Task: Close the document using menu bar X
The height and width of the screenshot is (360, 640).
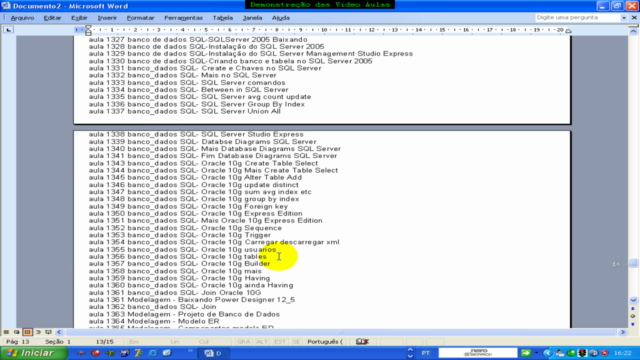Action: (x=634, y=18)
